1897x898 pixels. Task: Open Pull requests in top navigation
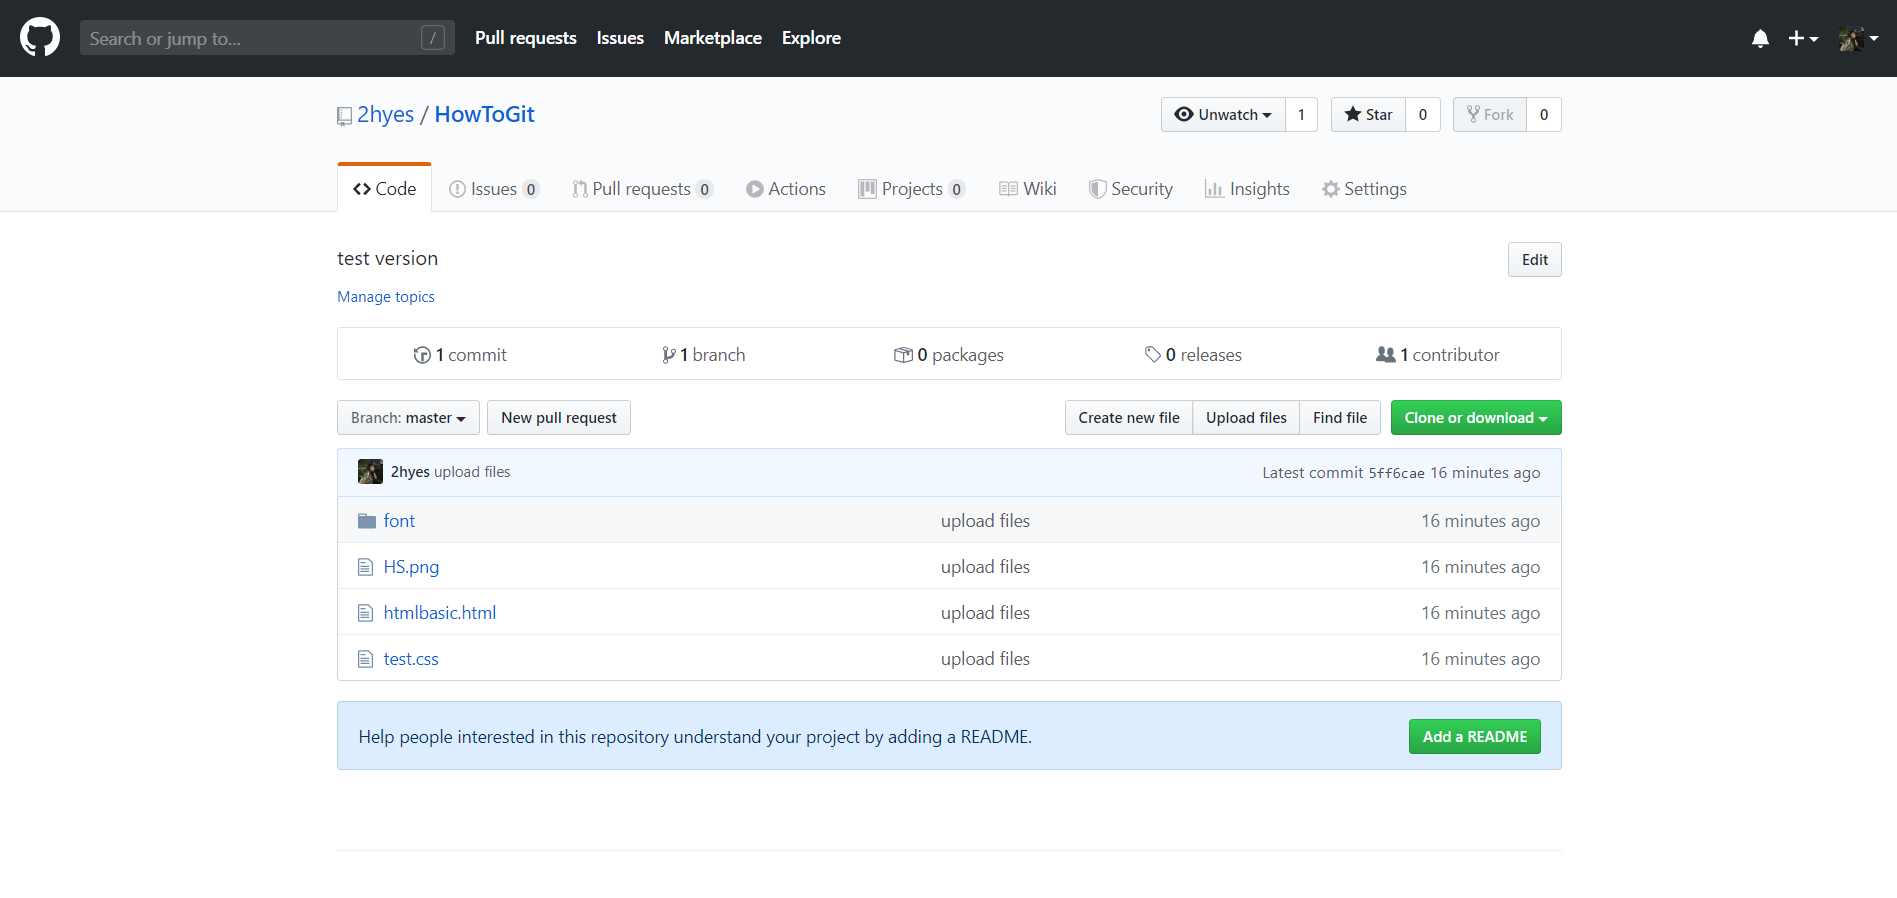pyautogui.click(x=525, y=38)
